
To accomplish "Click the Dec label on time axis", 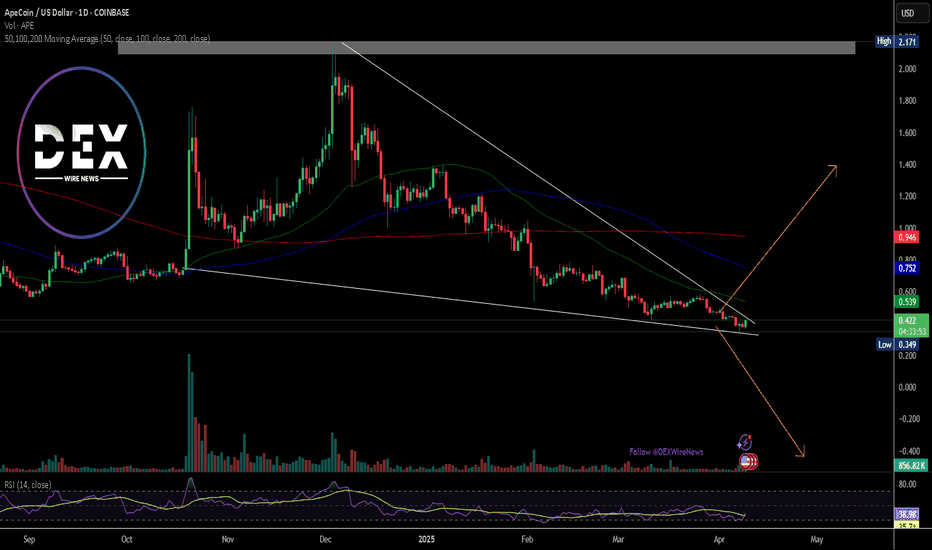I will 325,539.
